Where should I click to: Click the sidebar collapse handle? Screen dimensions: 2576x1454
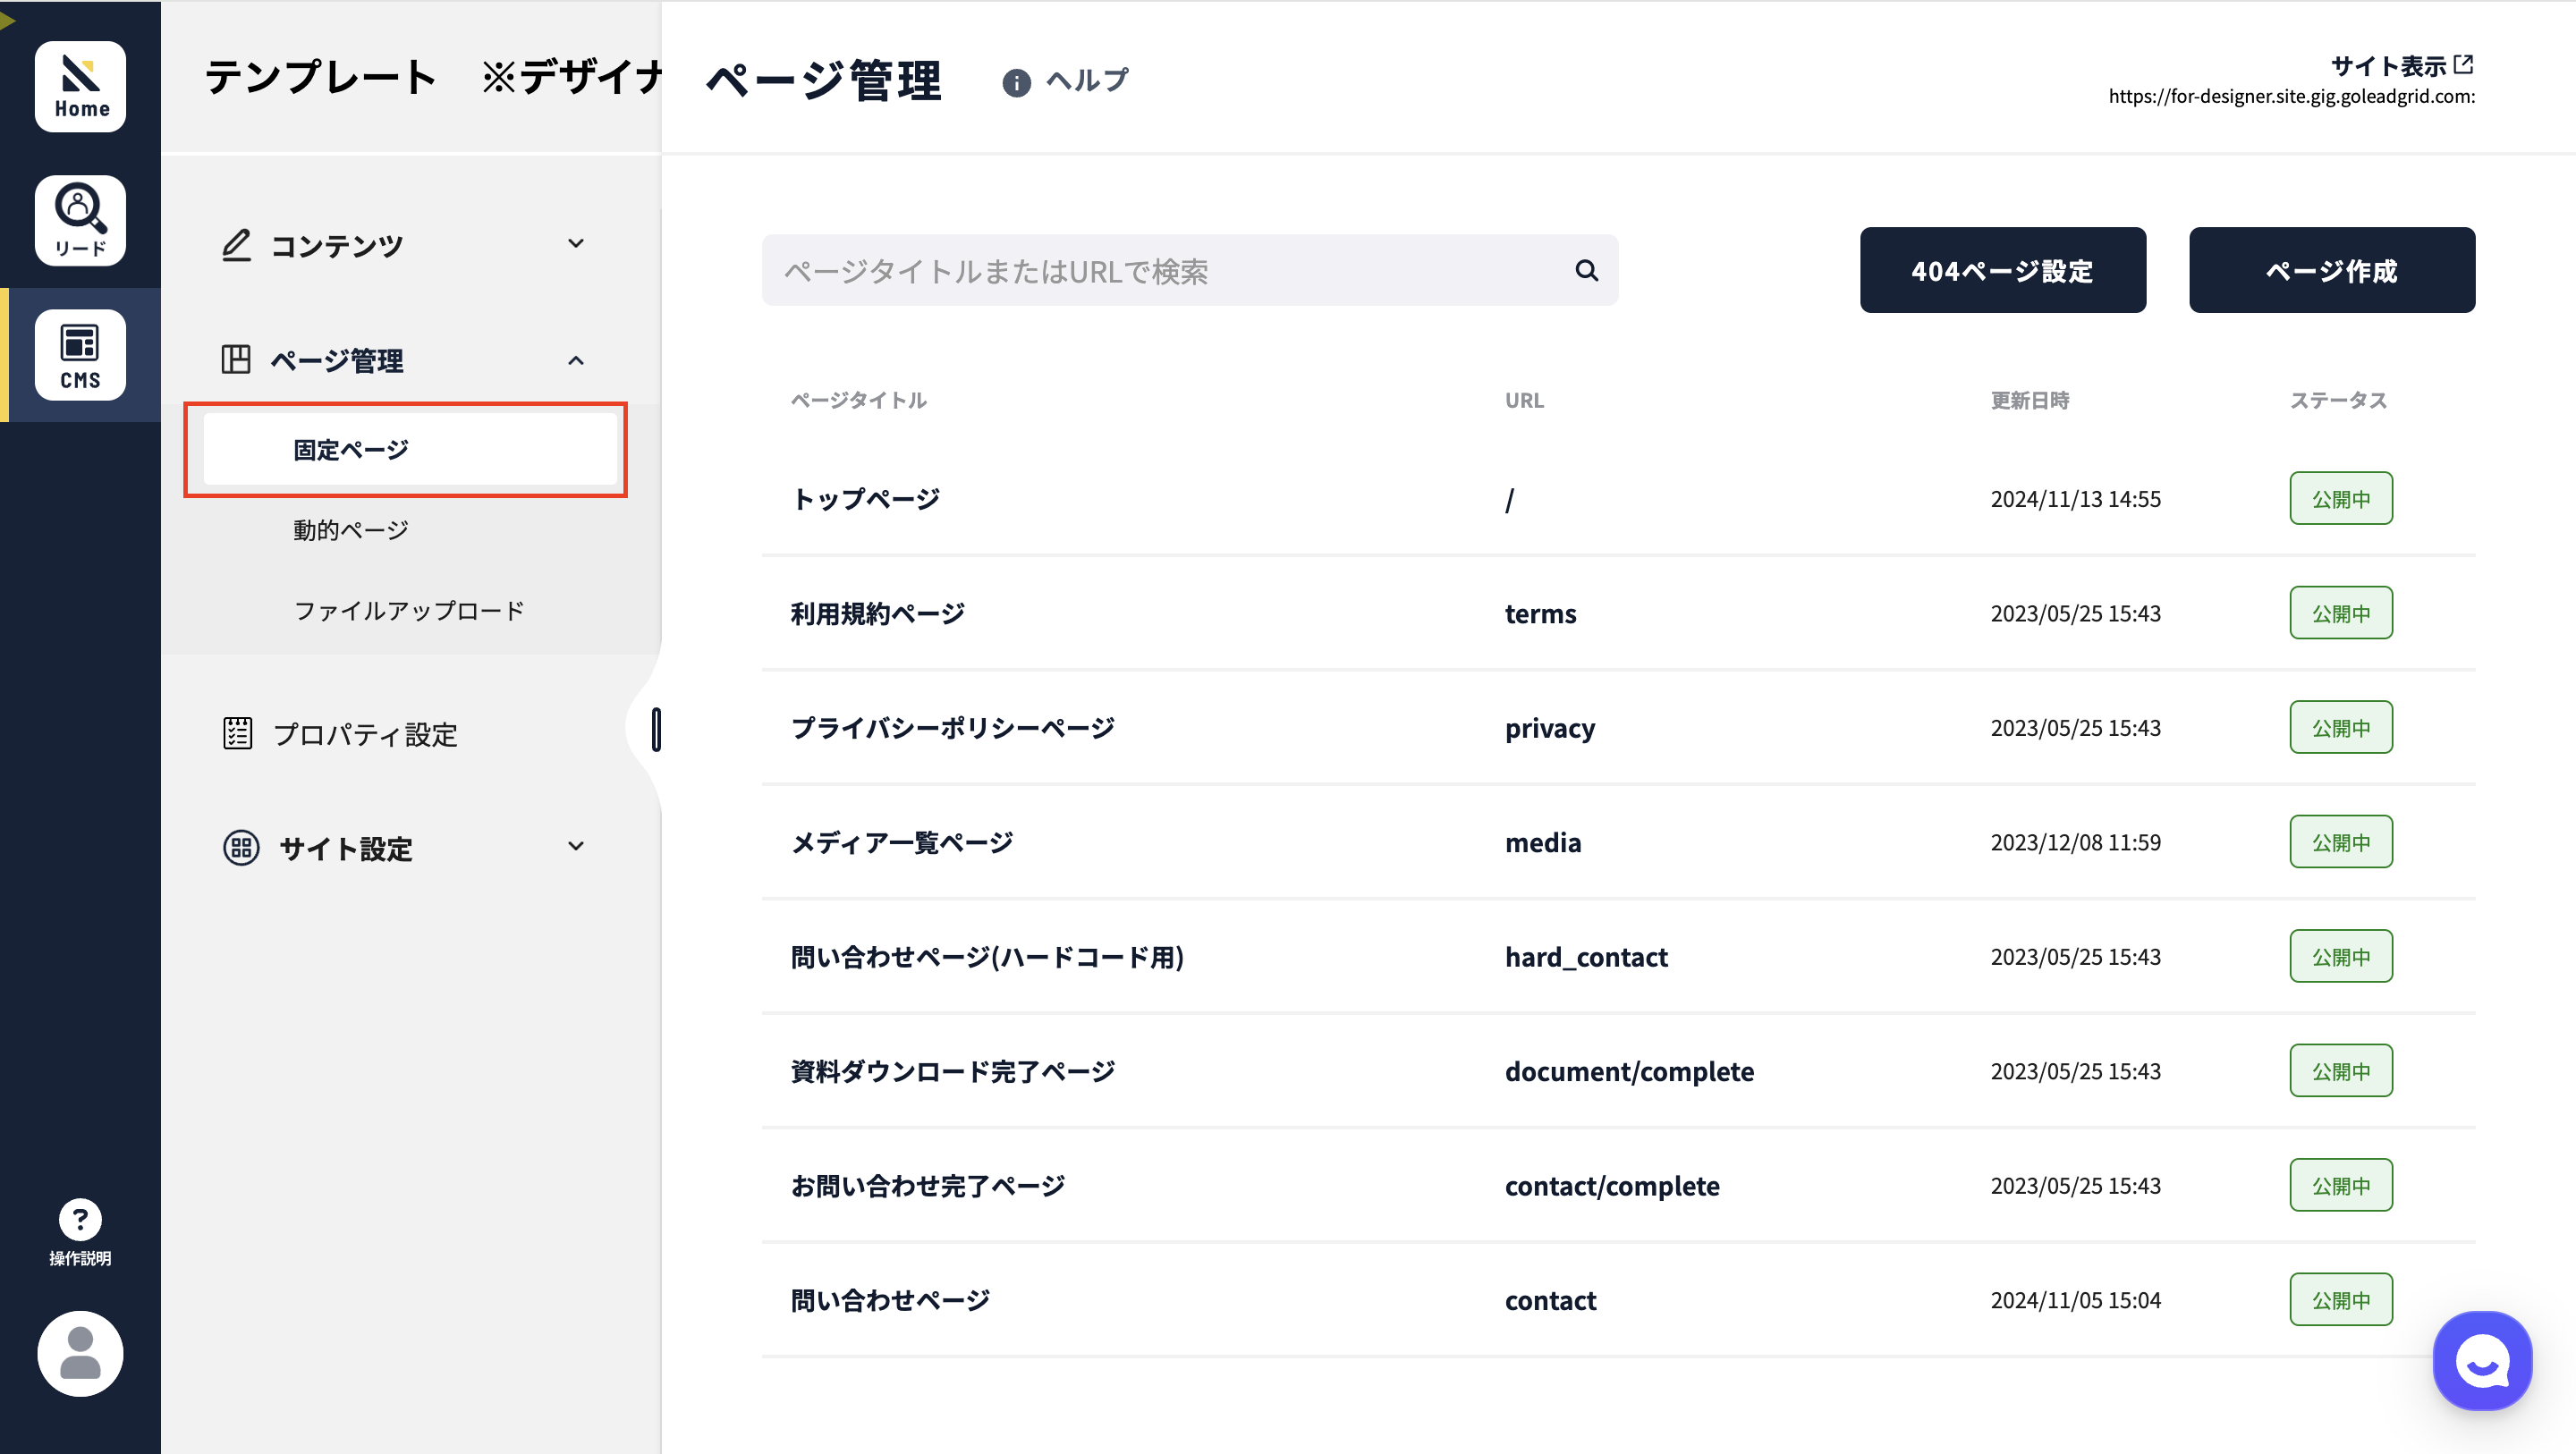(x=656, y=729)
